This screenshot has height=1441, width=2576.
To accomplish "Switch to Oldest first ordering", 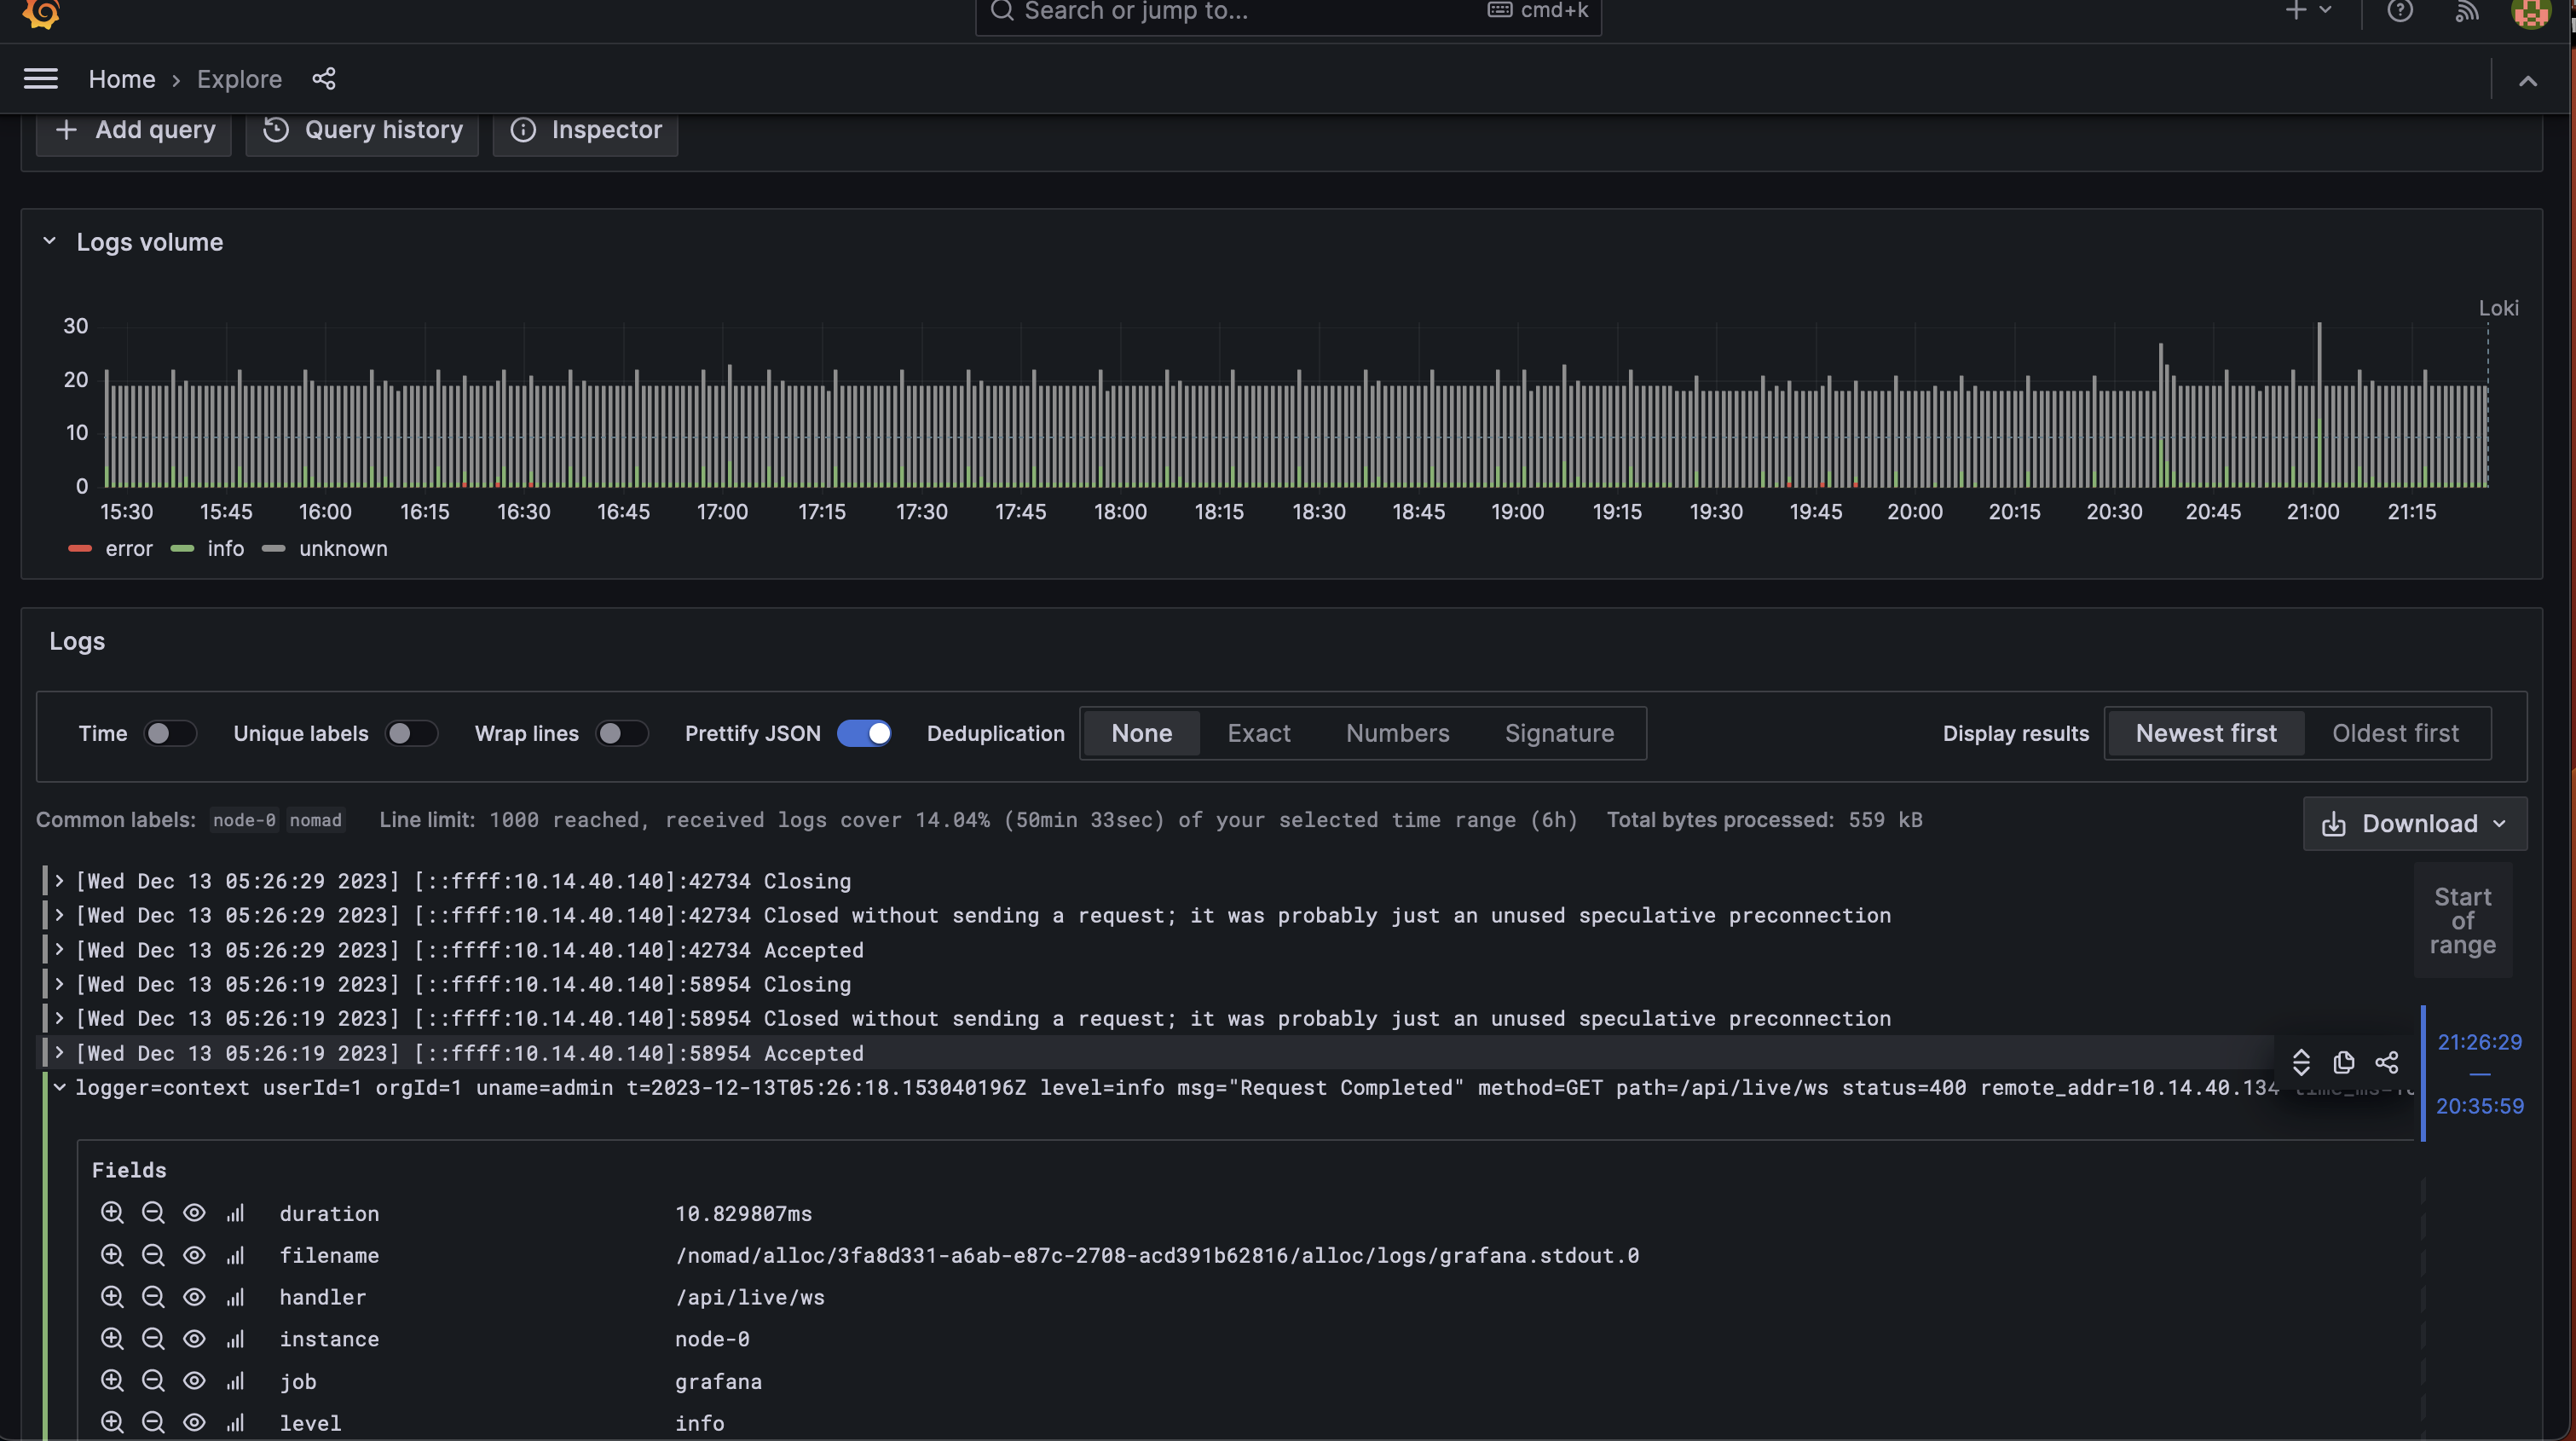I will pyautogui.click(x=2394, y=733).
